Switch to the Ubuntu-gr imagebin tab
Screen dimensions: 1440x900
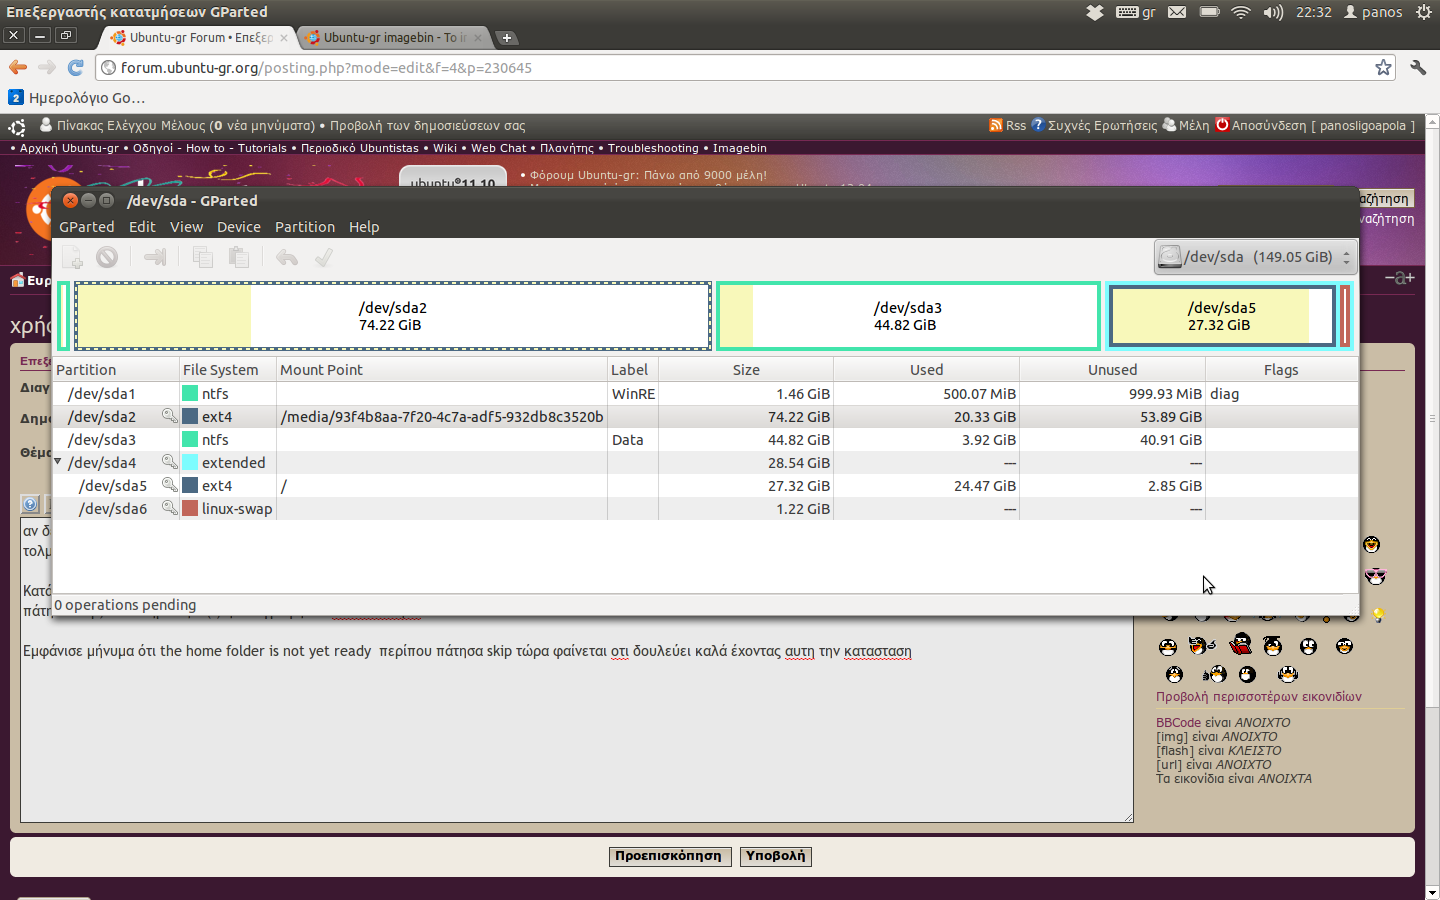point(390,38)
